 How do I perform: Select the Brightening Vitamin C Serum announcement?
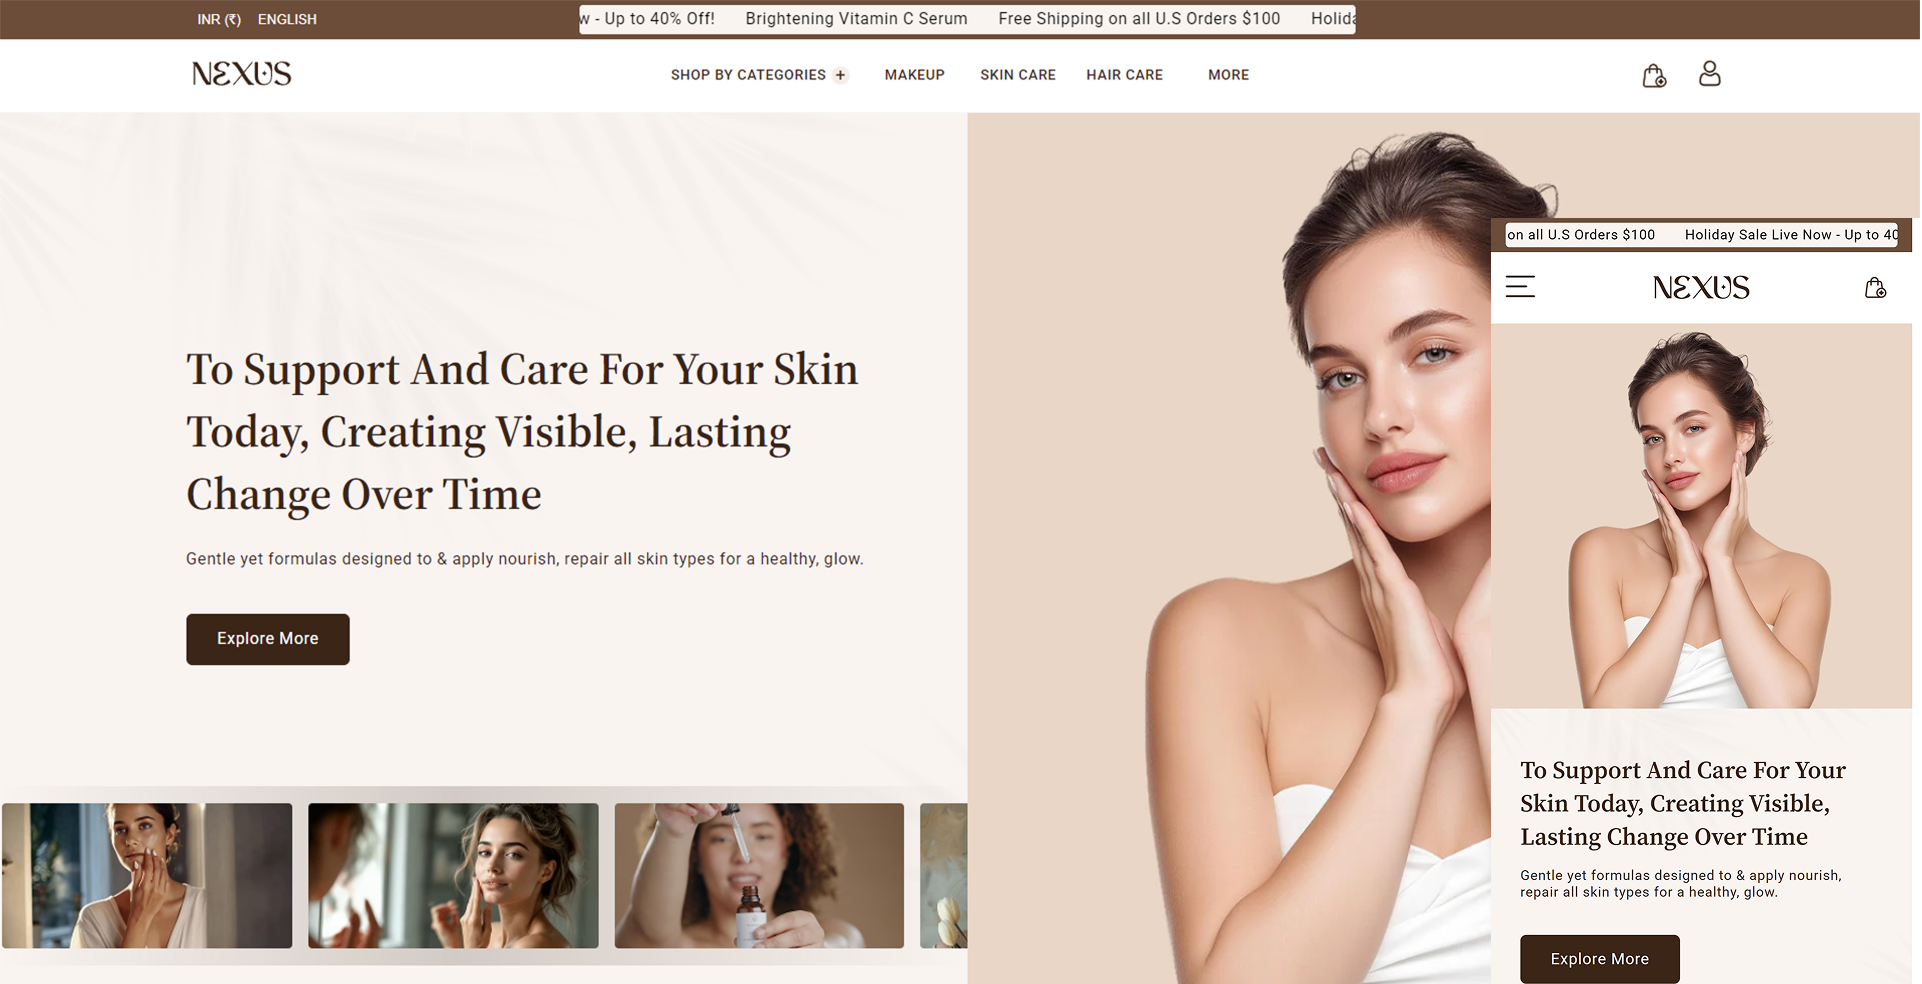click(x=856, y=19)
